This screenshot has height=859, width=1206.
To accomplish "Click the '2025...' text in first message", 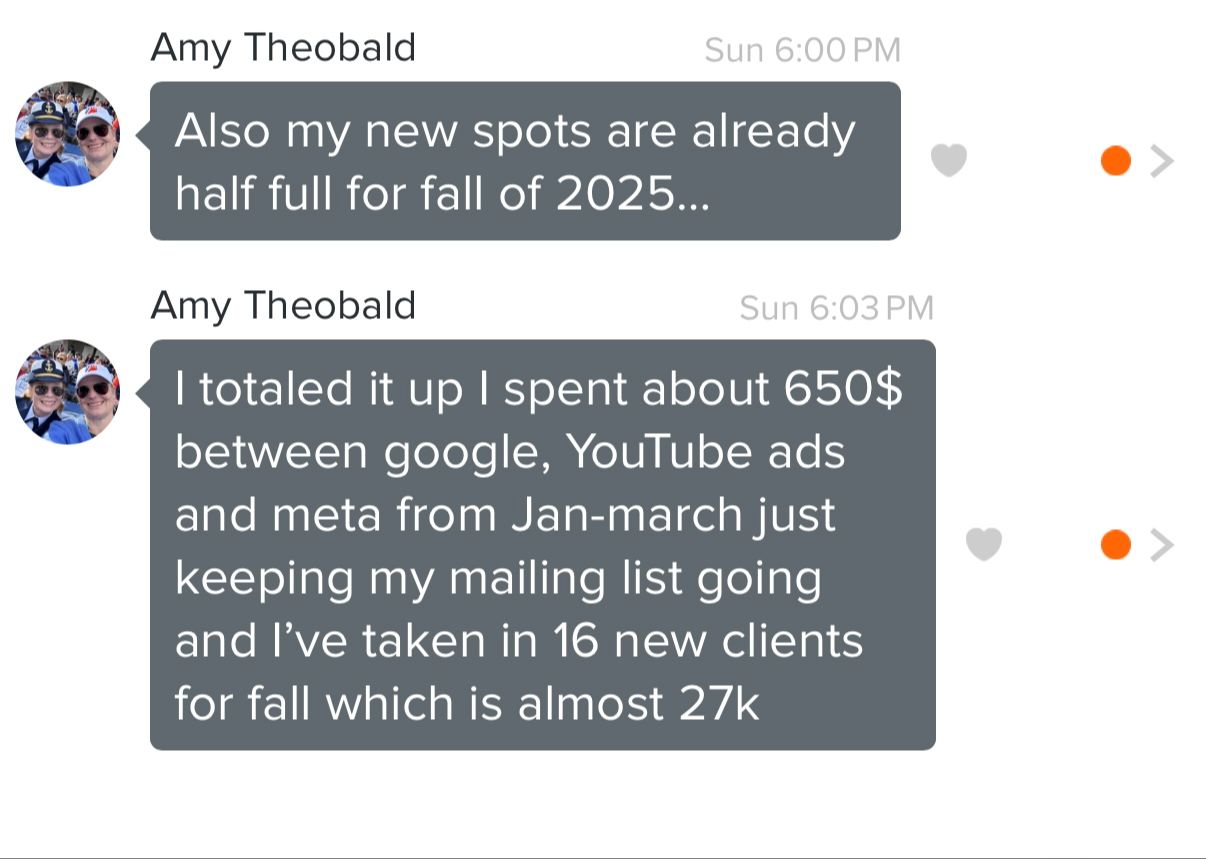I will click(633, 195).
